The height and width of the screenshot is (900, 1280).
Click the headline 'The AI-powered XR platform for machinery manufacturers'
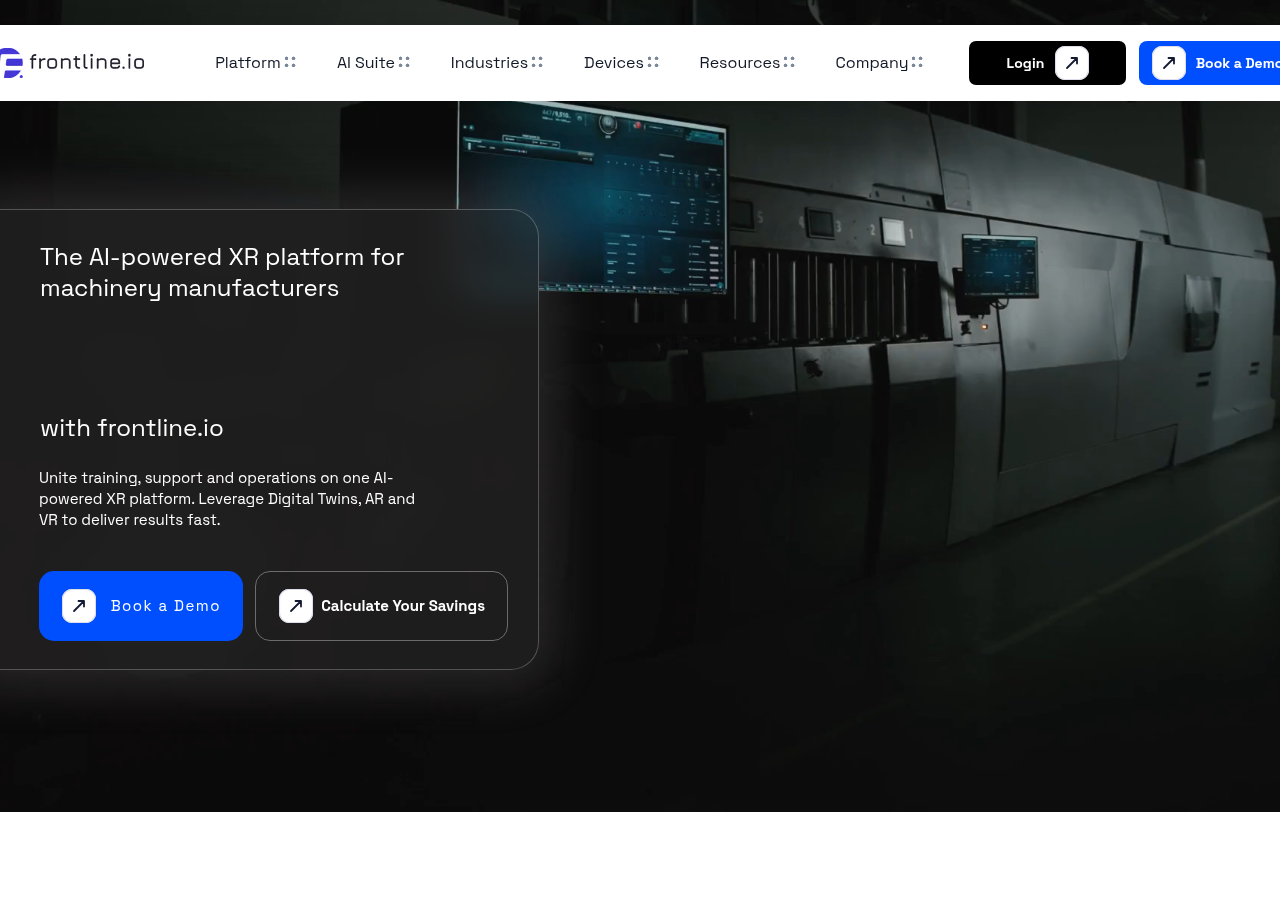[222, 272]
